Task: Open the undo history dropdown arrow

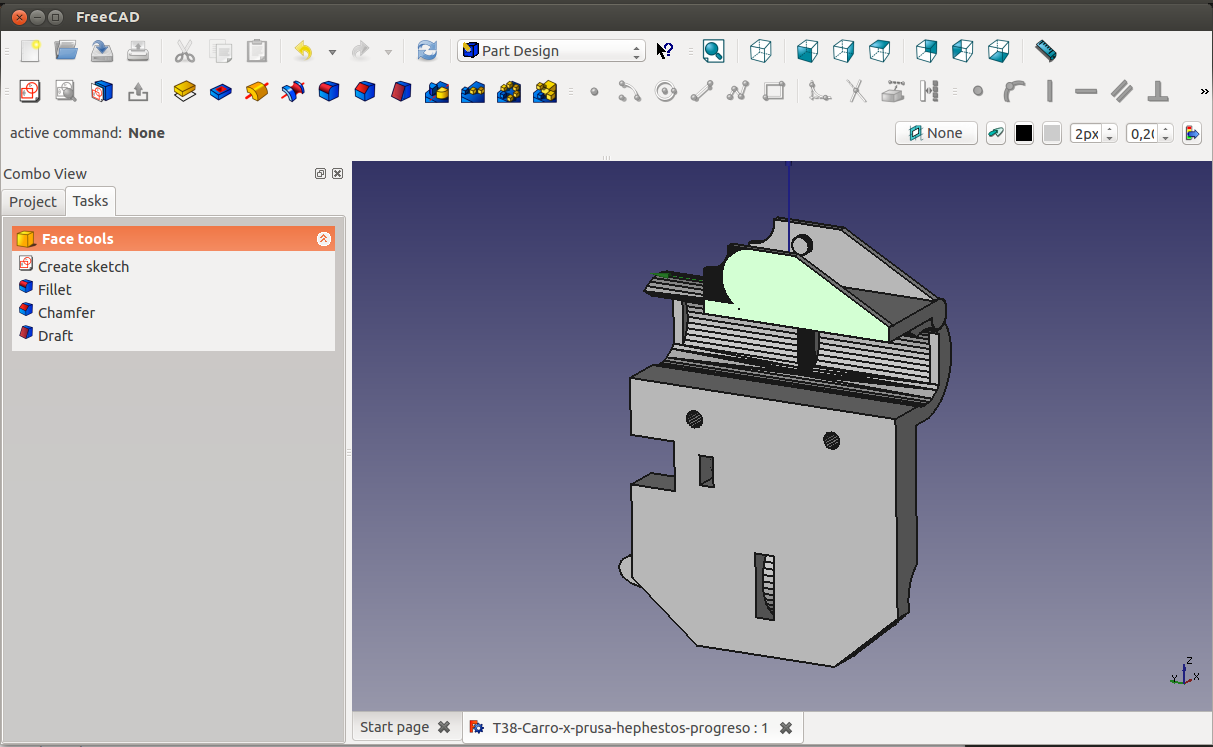Action: (x=332, y=52)
